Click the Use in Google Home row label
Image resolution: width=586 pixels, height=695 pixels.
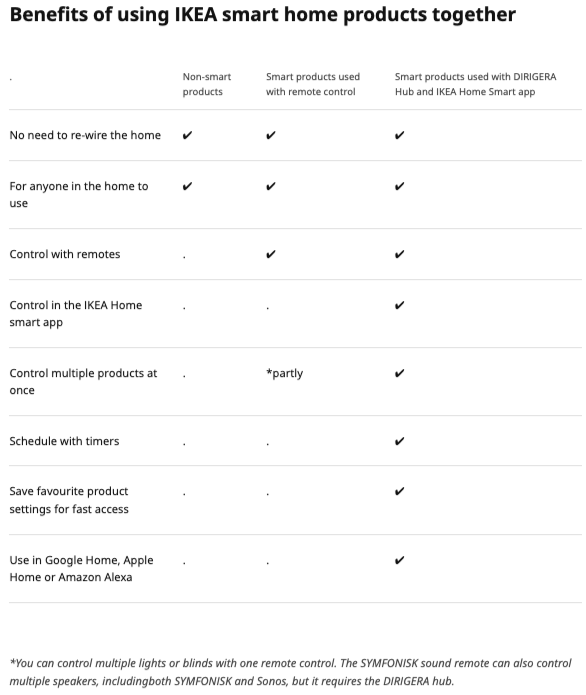pos(82,569)
